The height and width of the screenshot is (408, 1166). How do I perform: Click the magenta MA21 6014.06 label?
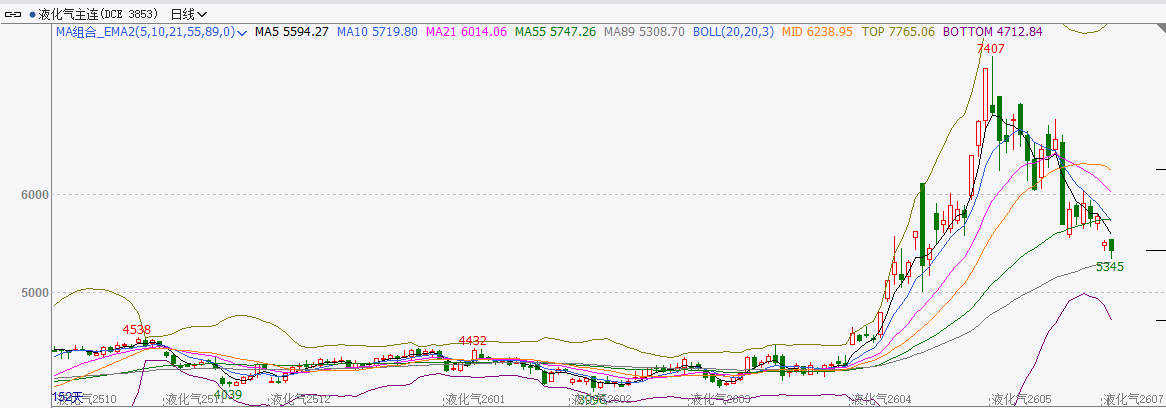(x=466, y=32)
